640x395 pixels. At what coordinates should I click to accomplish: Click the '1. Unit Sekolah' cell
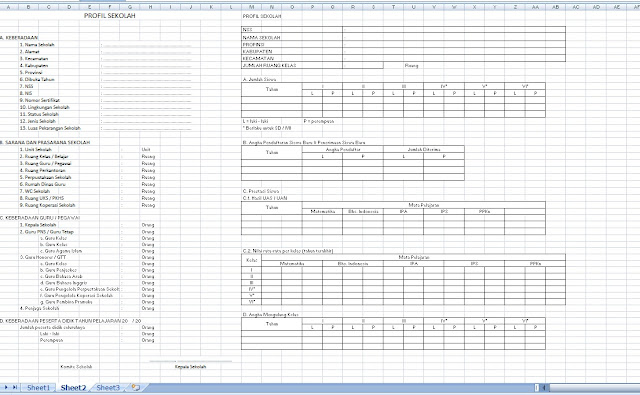pyautogui.click(x=36, y=149)
